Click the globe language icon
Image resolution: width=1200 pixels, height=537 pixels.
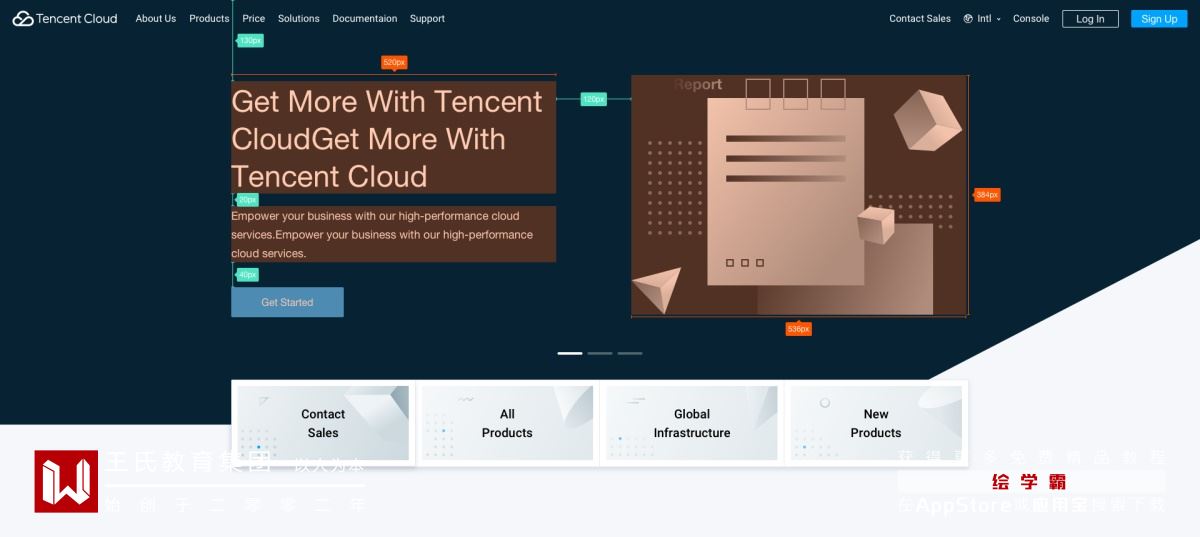[968, 18]
